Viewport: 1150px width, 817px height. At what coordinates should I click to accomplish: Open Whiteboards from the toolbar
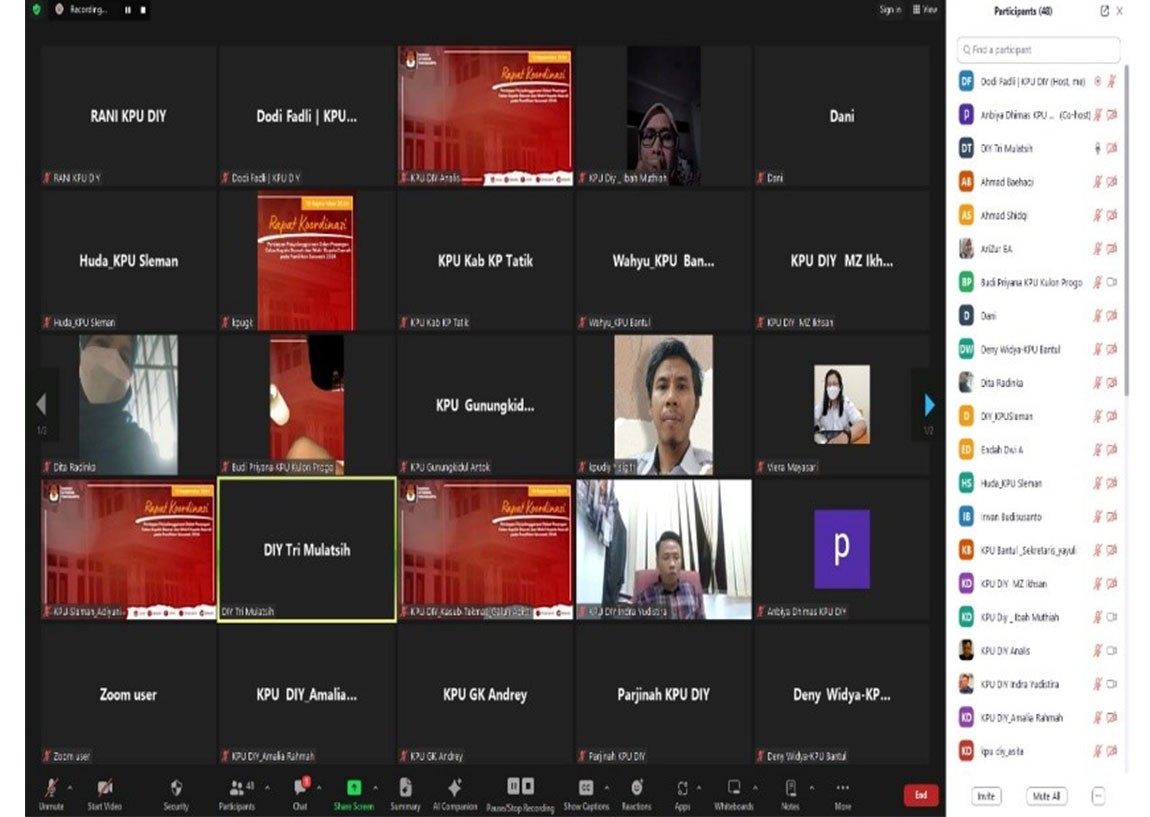(x=734, y=788)
